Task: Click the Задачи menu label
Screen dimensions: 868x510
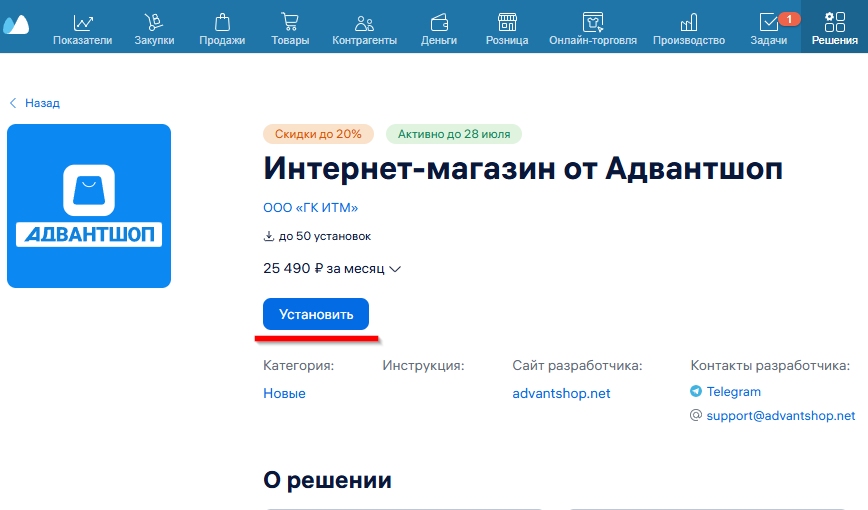Action: 768,40
